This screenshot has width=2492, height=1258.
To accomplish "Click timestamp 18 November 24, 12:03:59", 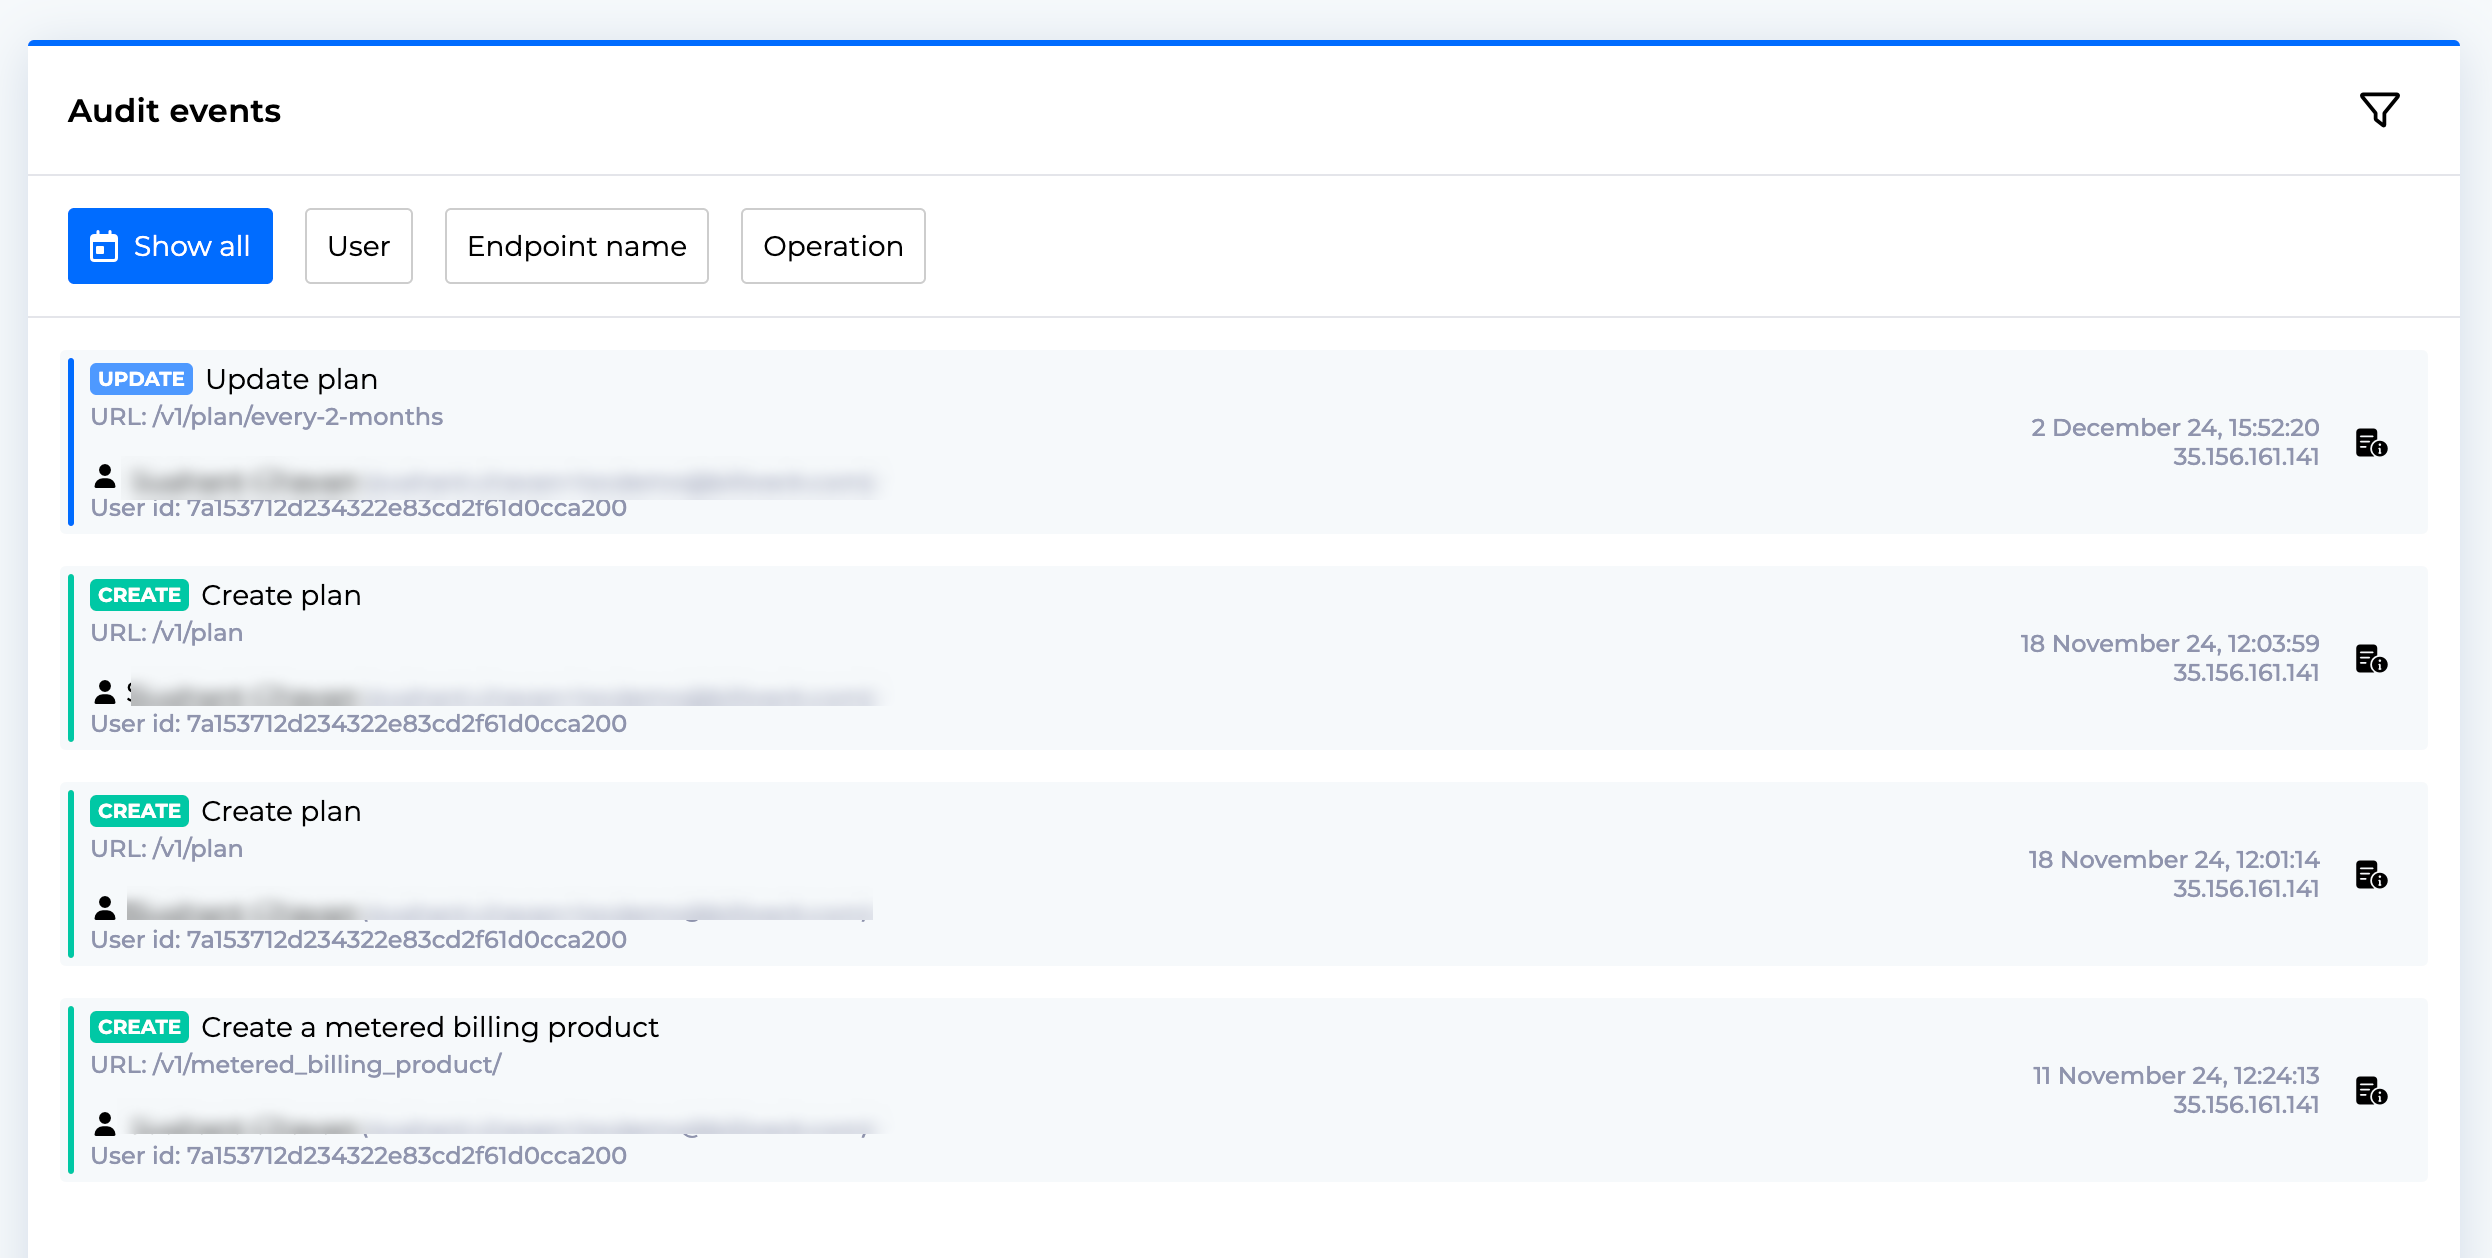I will point(2169,643).
